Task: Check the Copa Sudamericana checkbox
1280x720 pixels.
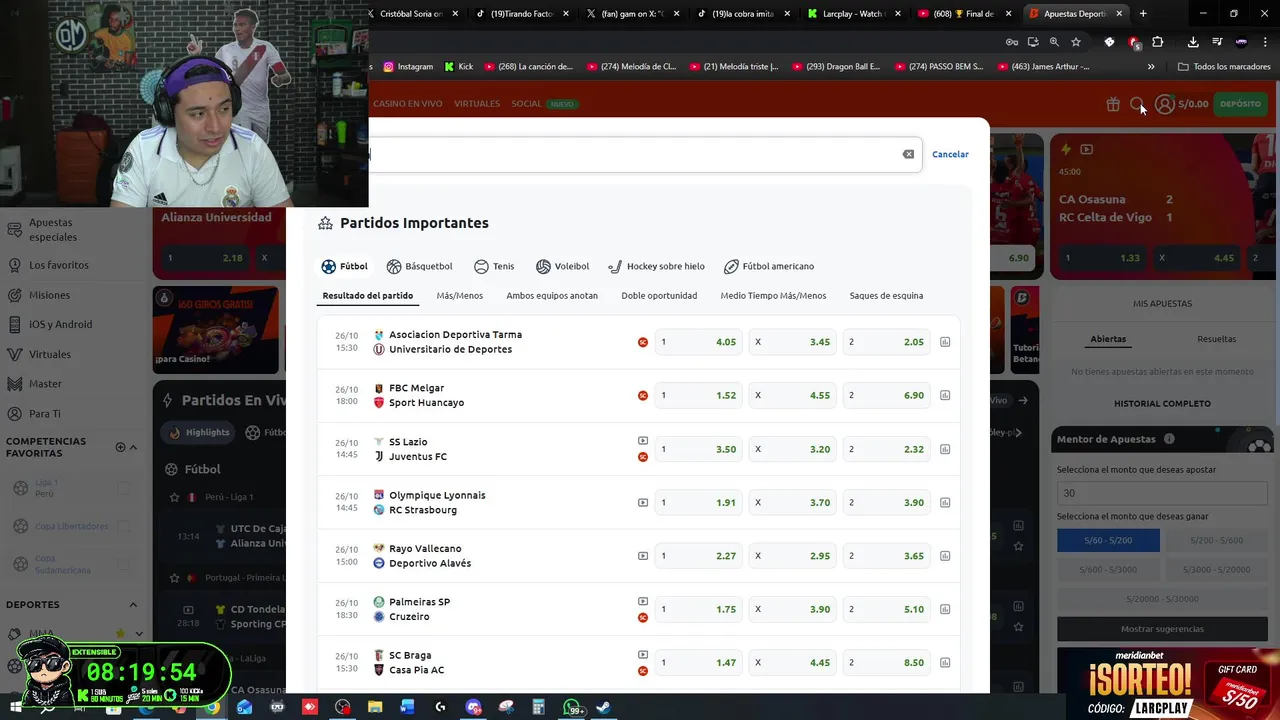Action: pos(124,564)
